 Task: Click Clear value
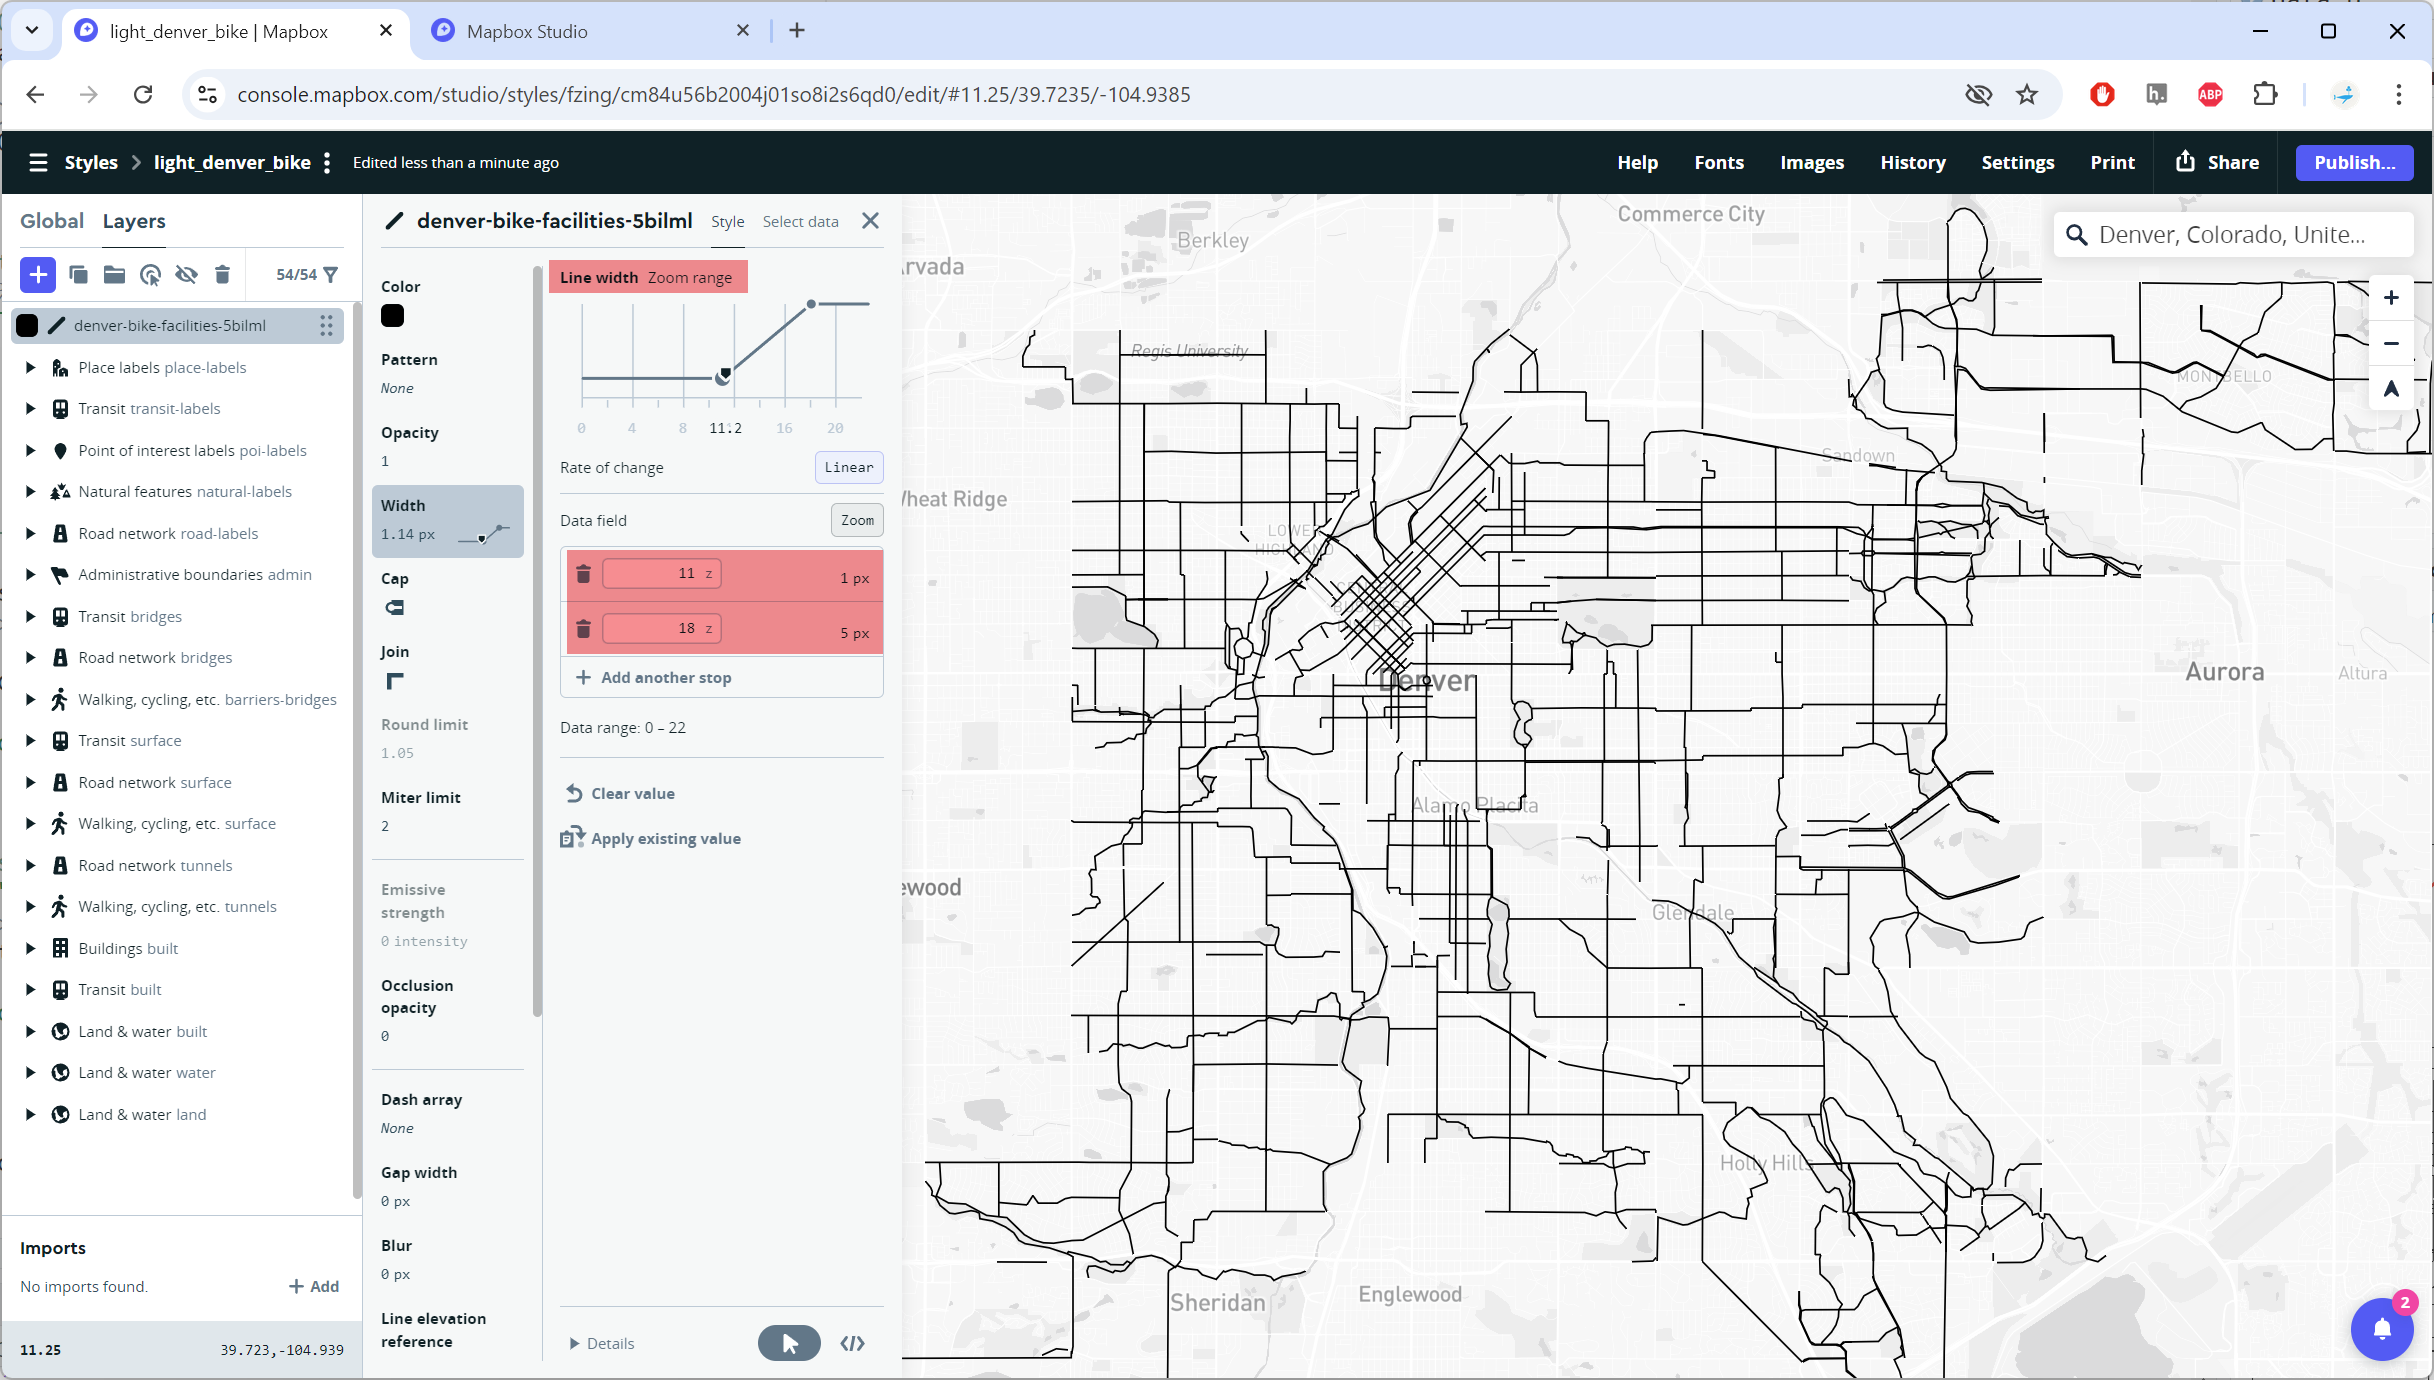pyautogui.click(x=620, y=793)
